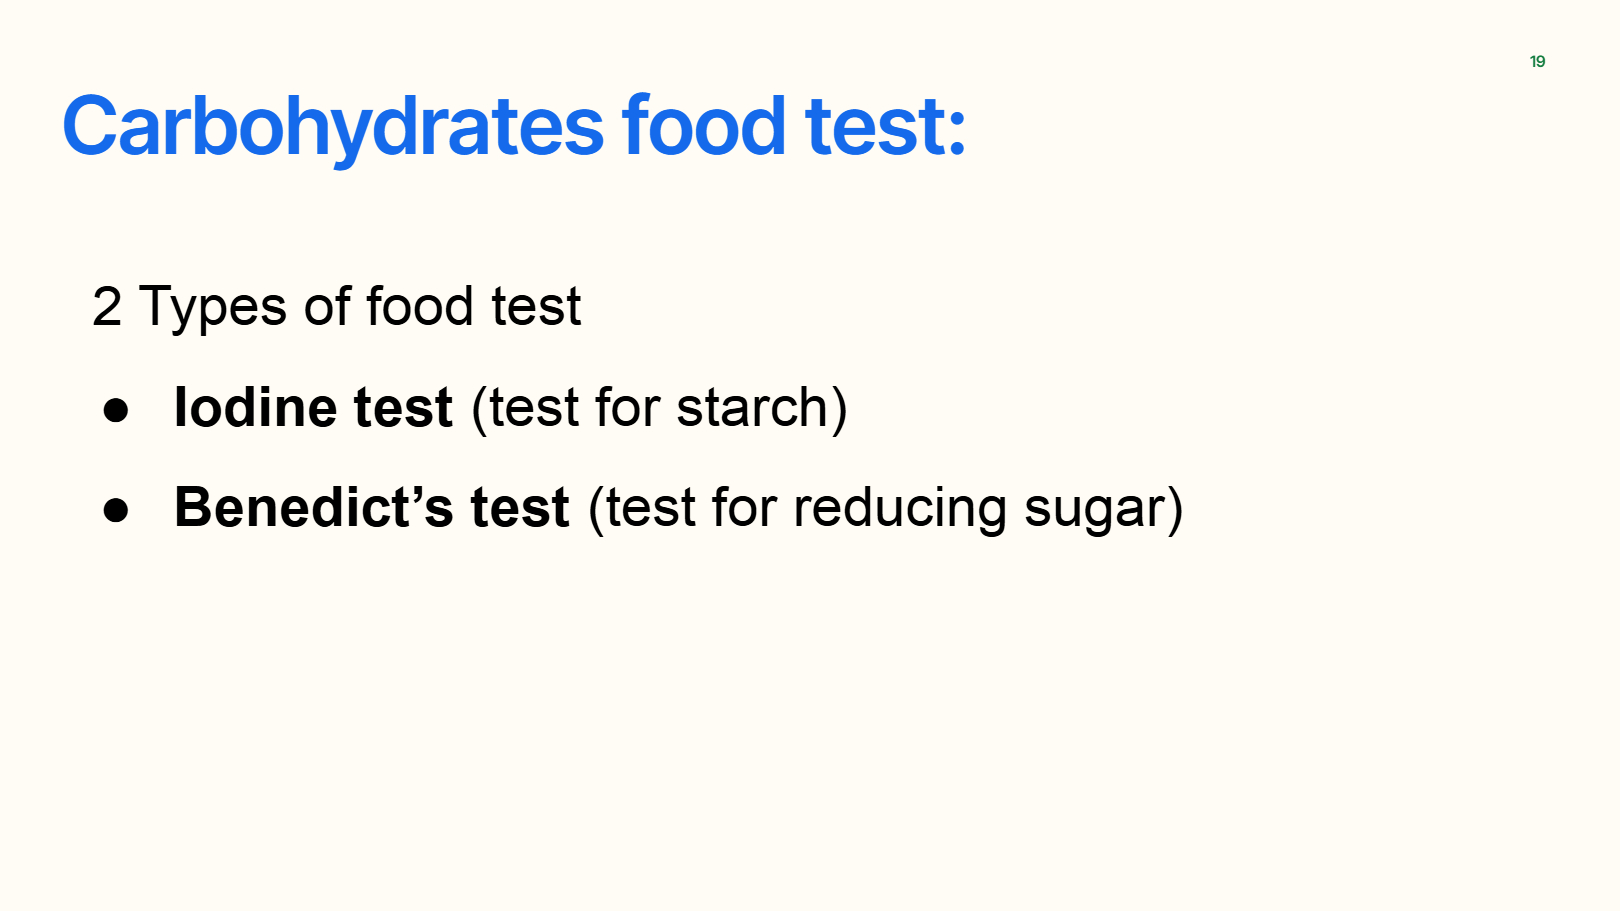The height and width of the screenshot is (911, 1620).
Task: Click "test:" at the title's end
Action: tap(885, 127)
